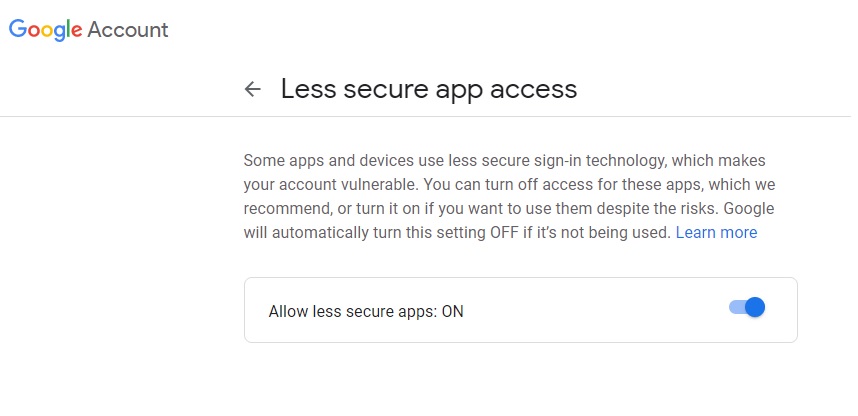Click the "Less secure app access" heading
The height and width of the screenshot is (416, 858).
point(429,89)
